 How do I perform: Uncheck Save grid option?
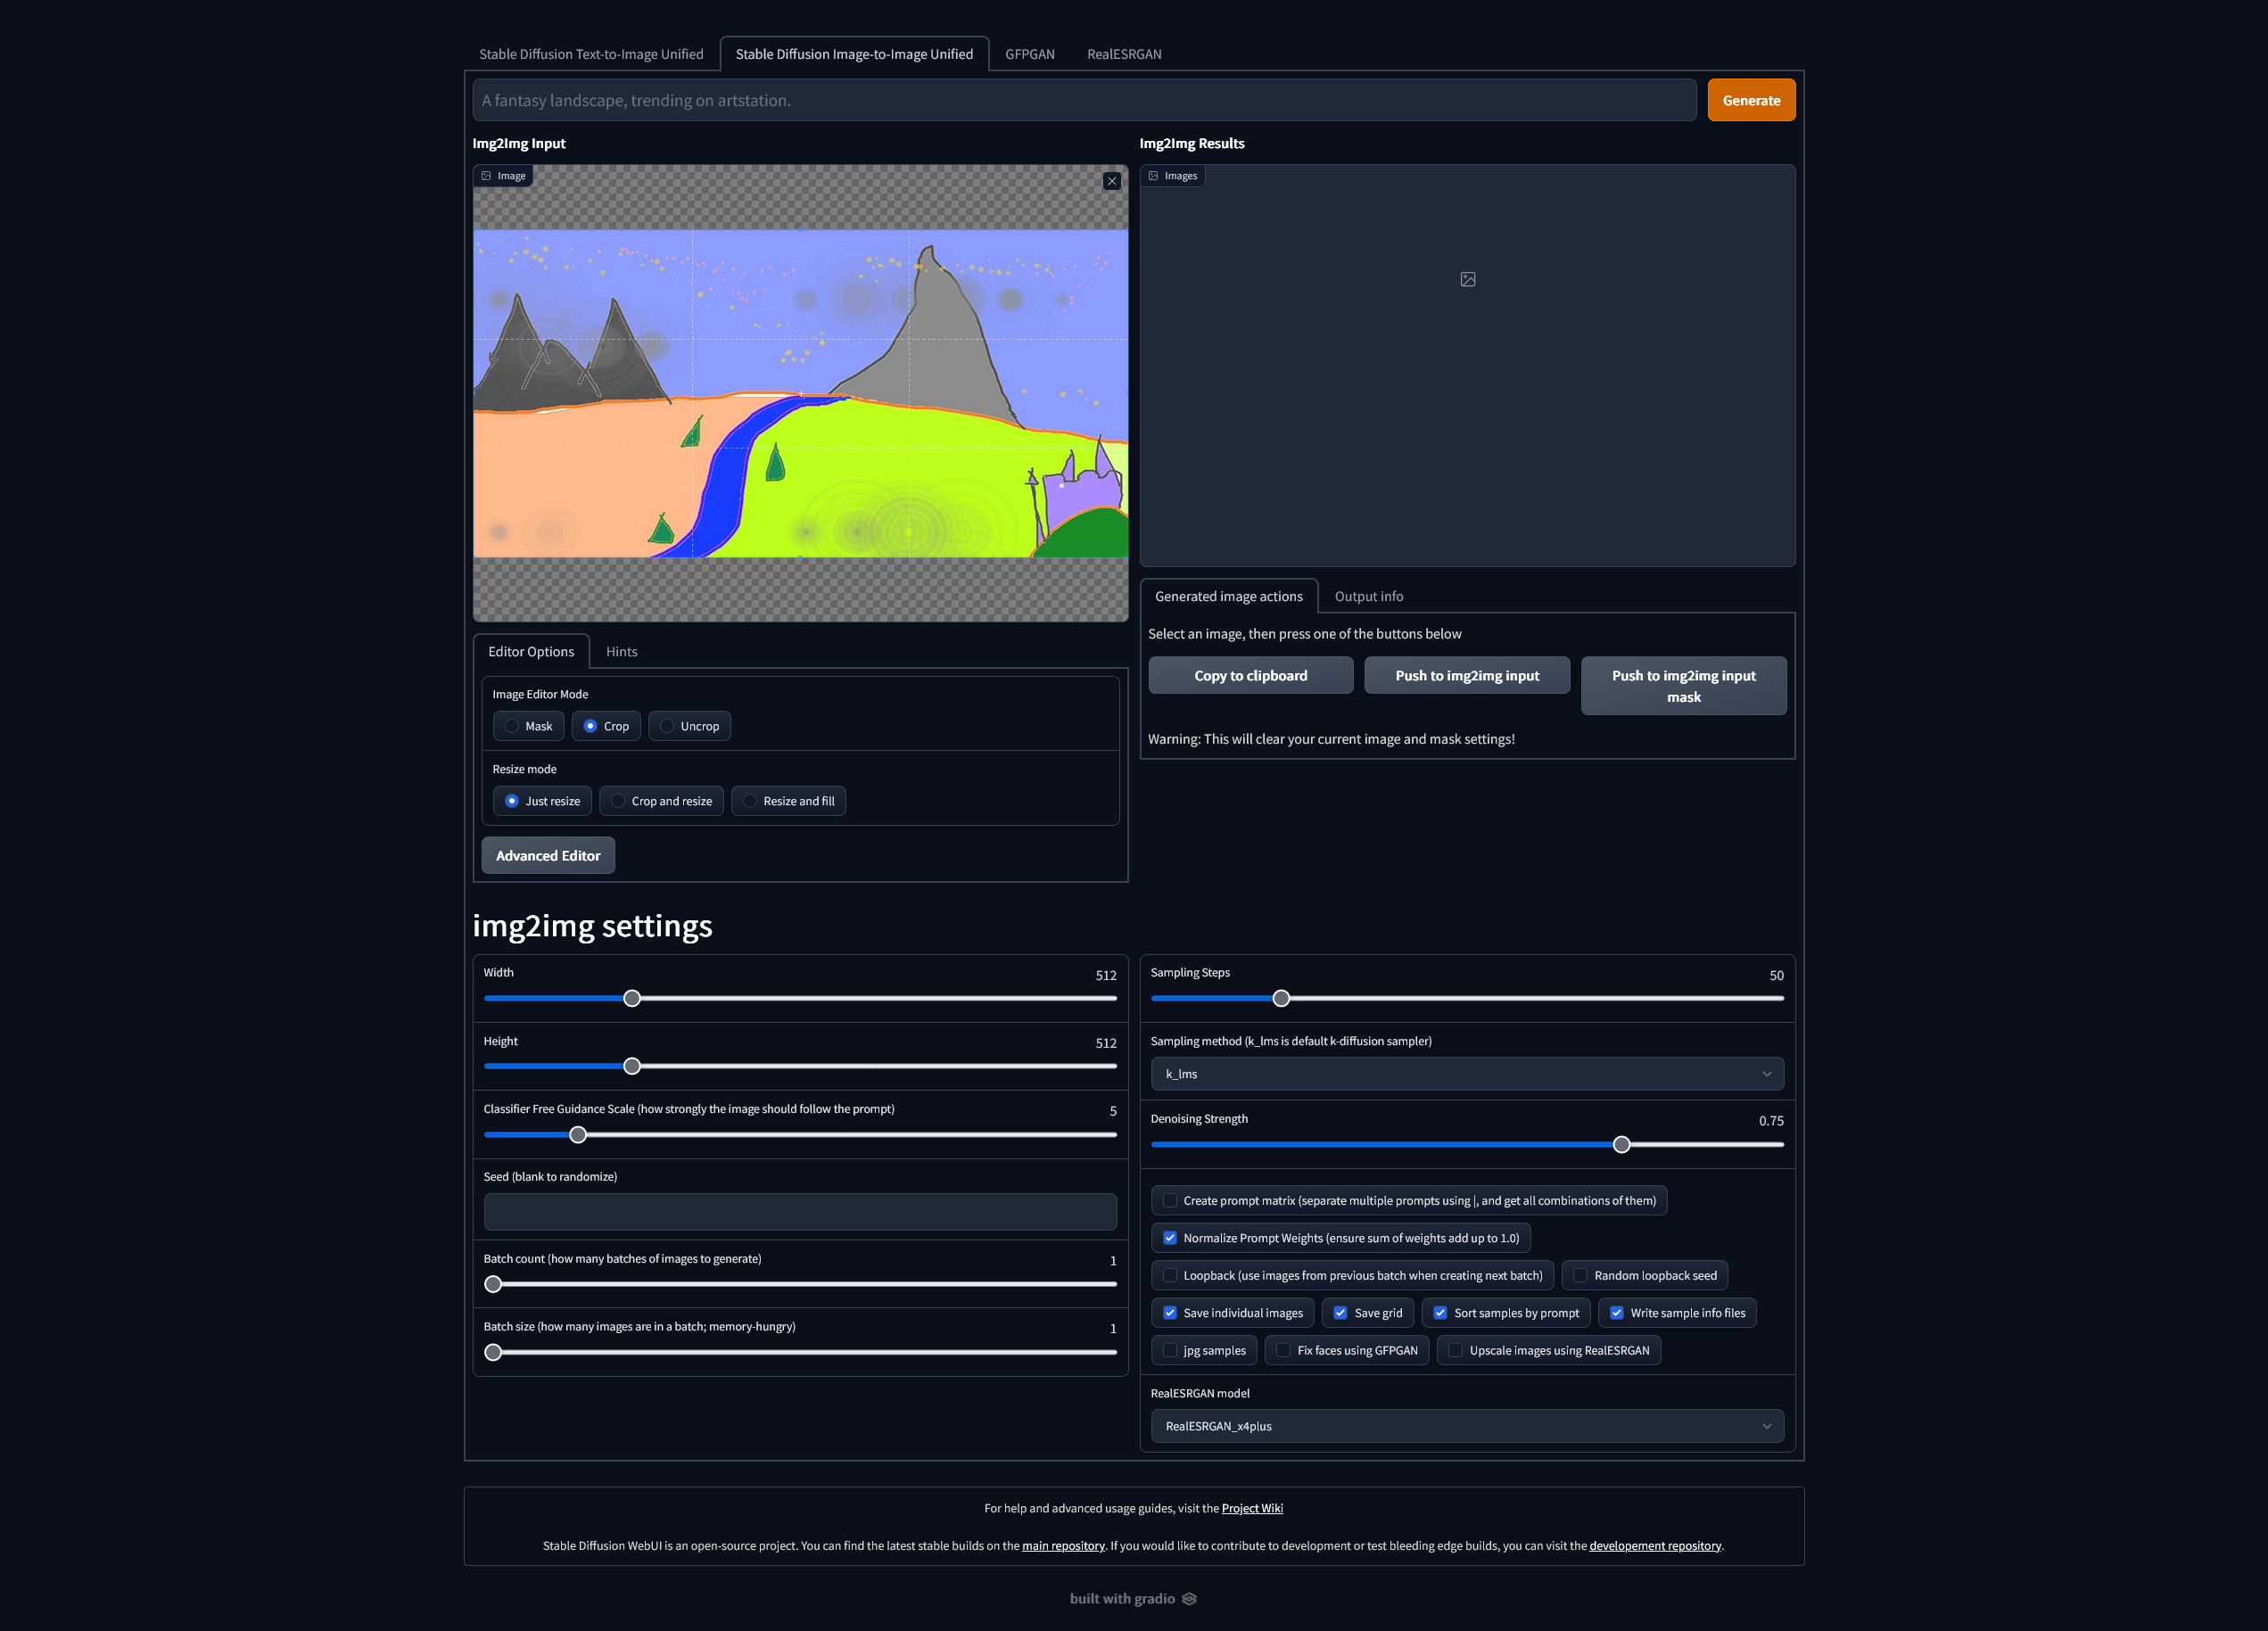pos(1341,1313)
